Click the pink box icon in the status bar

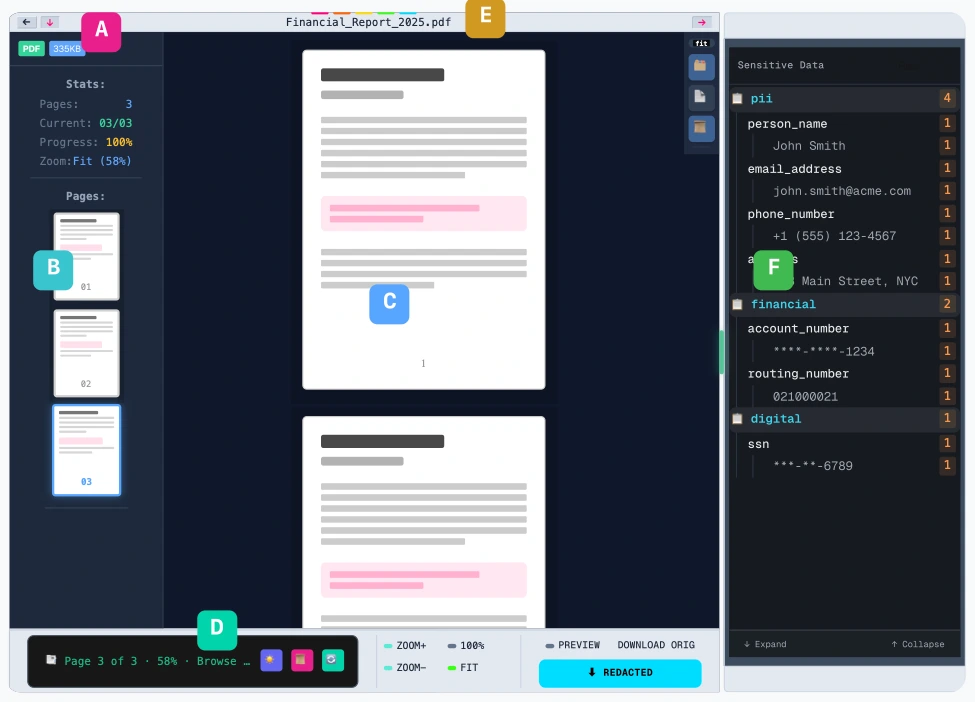click(x=302, y=660)
